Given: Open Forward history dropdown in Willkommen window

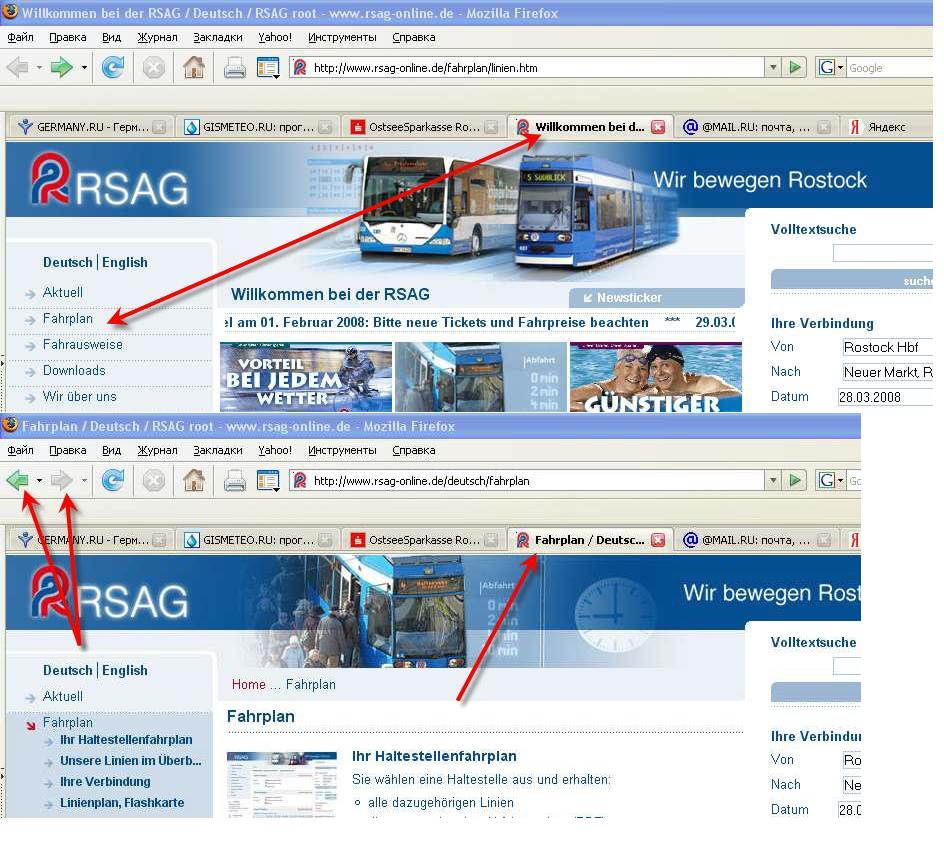Looking at the screenshot, I should point(84,67).
